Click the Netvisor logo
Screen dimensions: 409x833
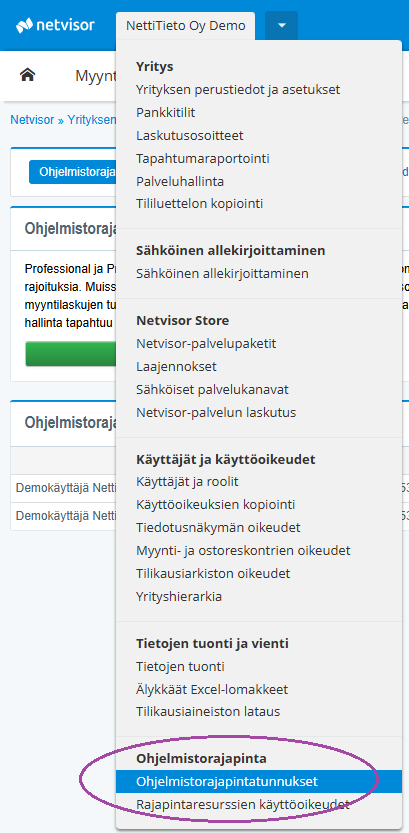(56, 25)
